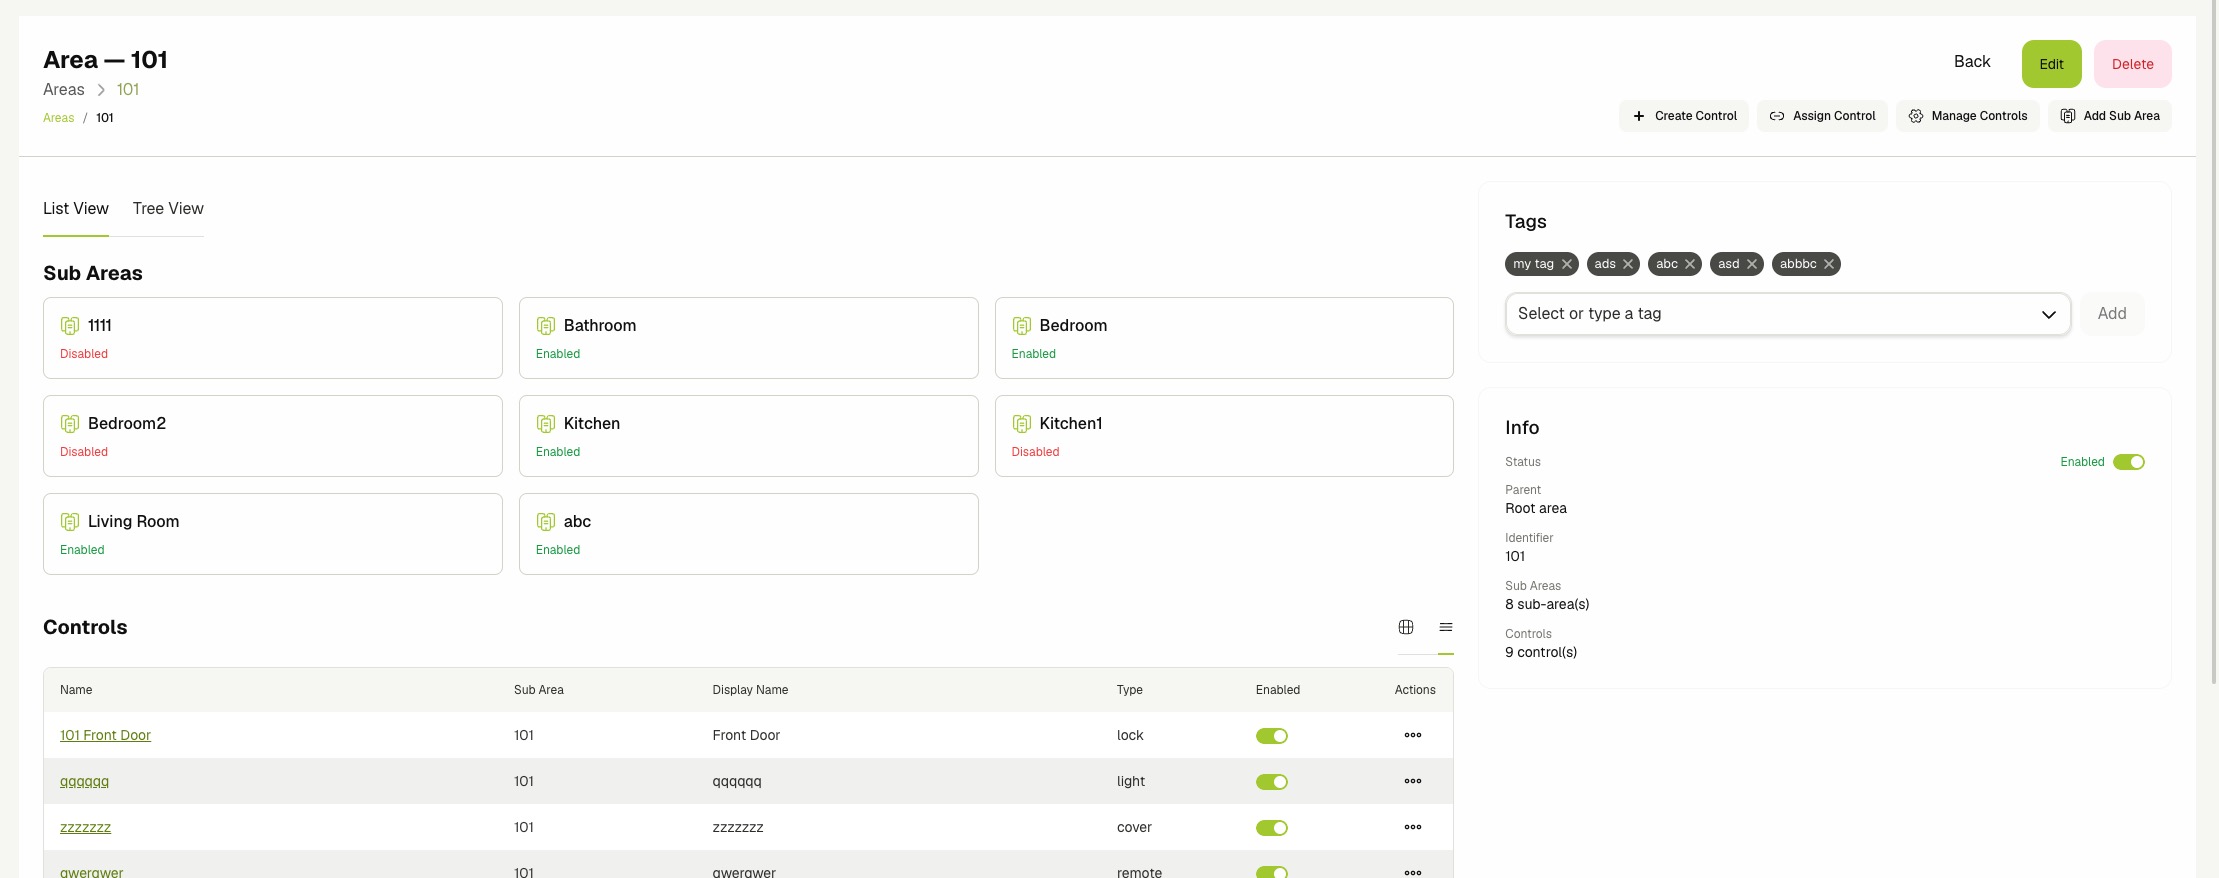Screen dimensions: 2219x878
Task: Click the plus icon on Create Control
Action: point(1639,116)
